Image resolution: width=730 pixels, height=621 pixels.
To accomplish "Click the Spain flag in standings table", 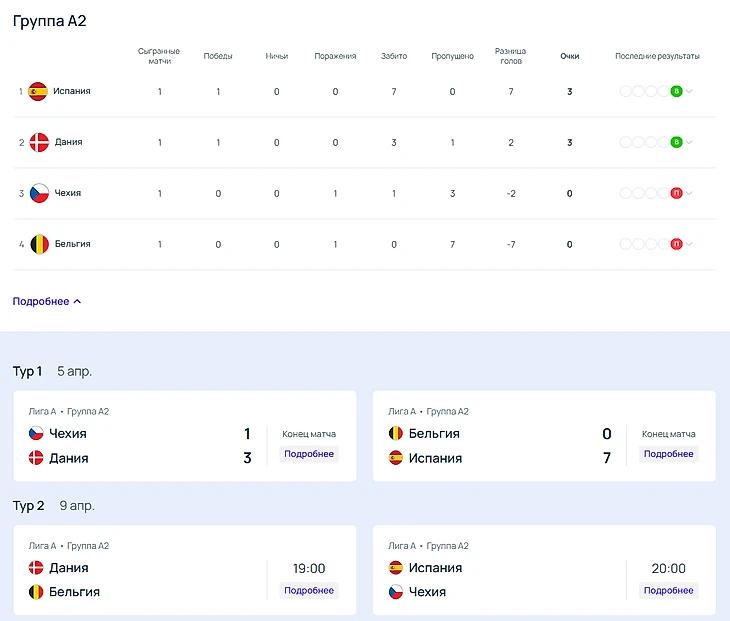I will [39, 91].
